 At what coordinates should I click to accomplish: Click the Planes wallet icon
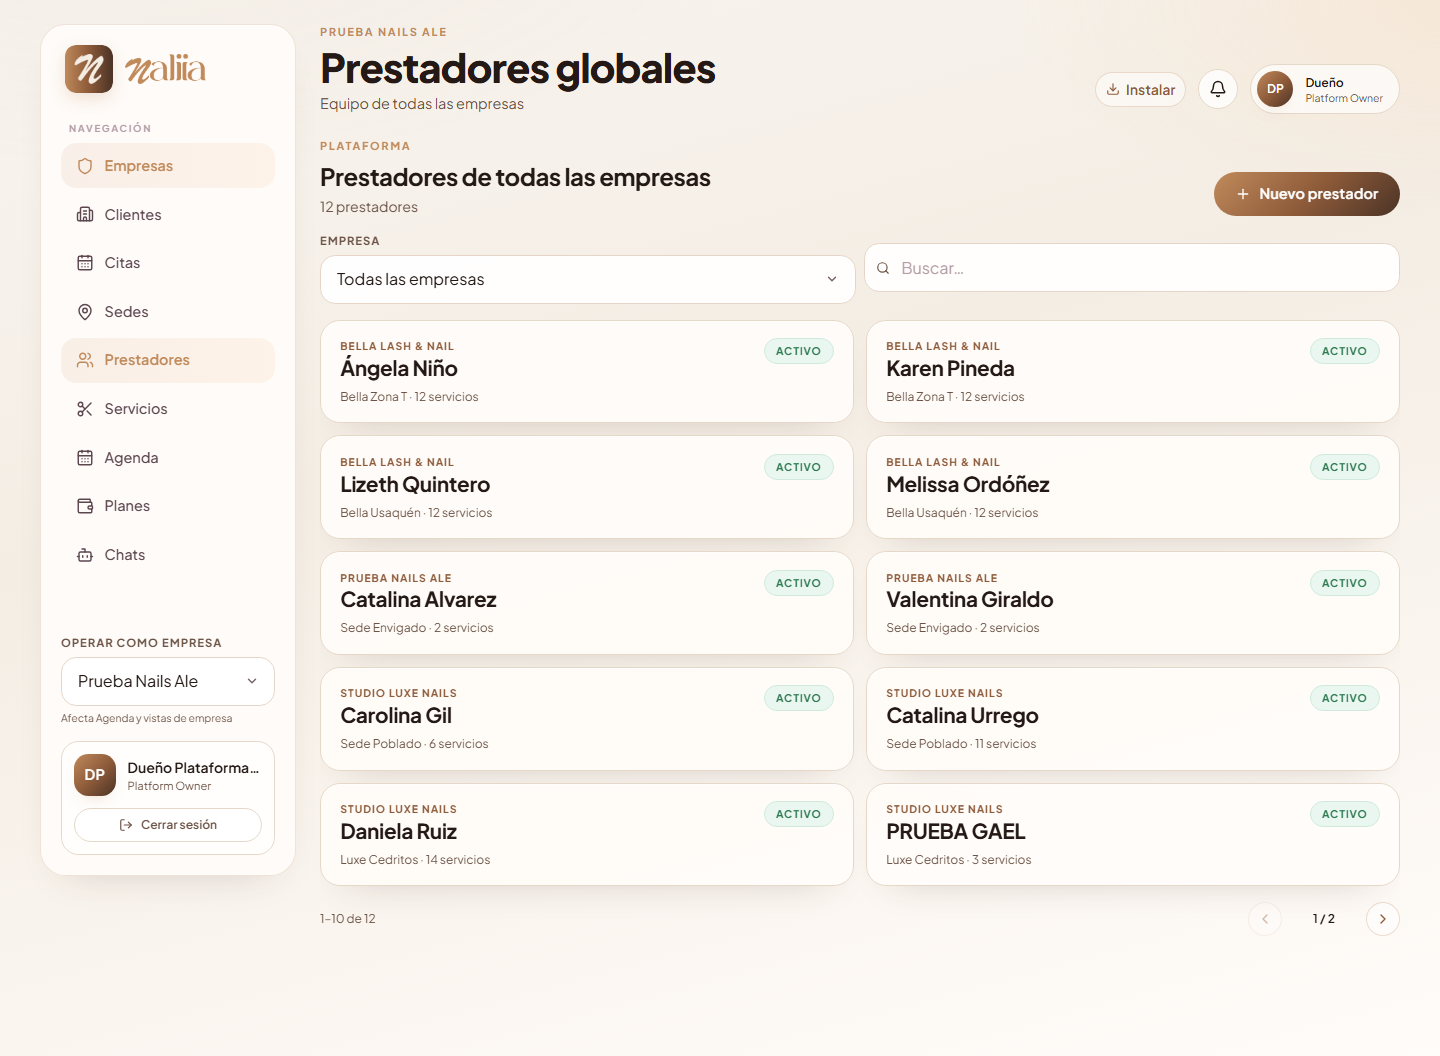(85, 506)
